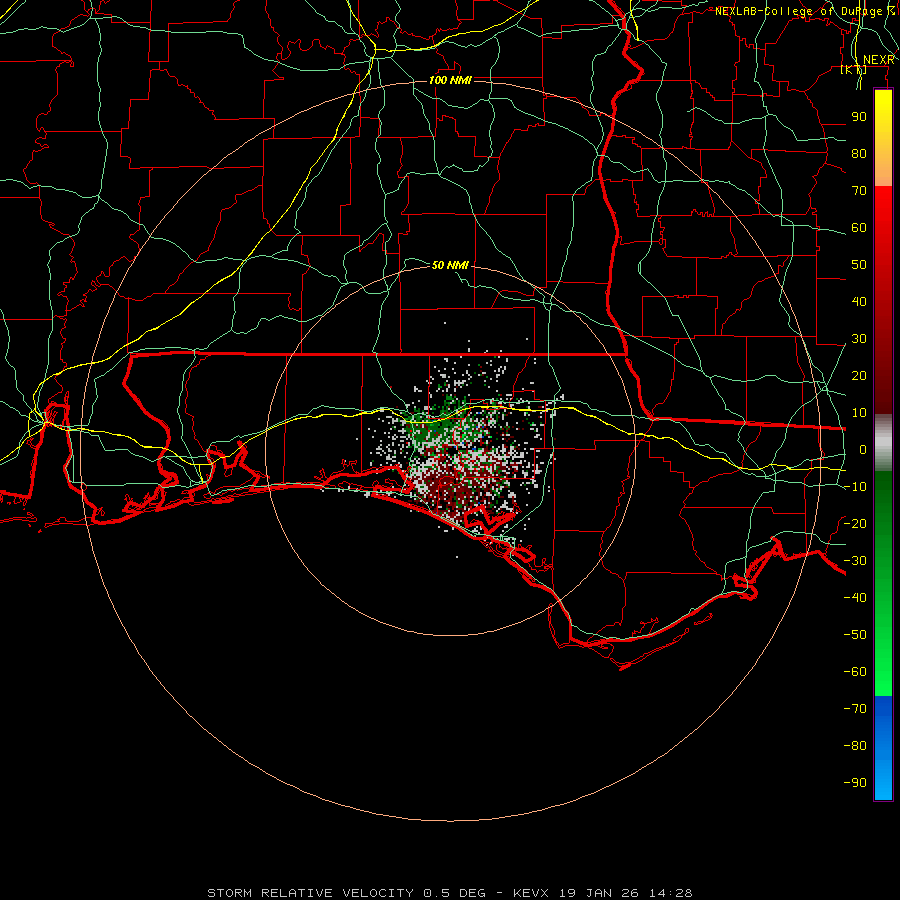Click the 20 value on velocity scale
900x900 pixels.
[x=859, y=376]
